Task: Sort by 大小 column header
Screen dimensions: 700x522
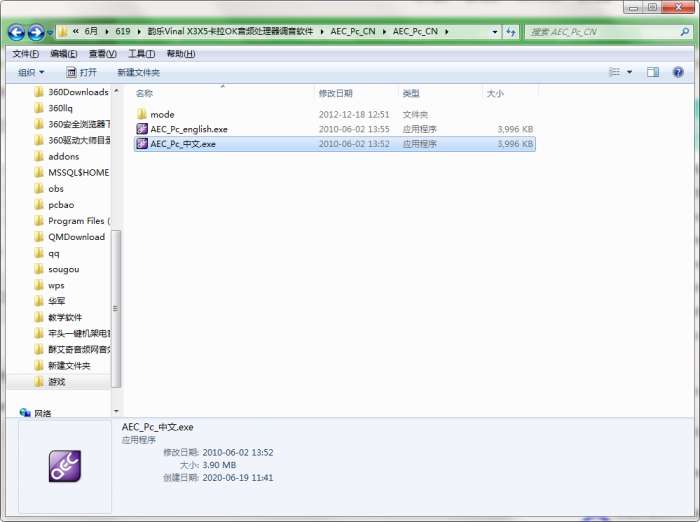Action: point(495,93)
